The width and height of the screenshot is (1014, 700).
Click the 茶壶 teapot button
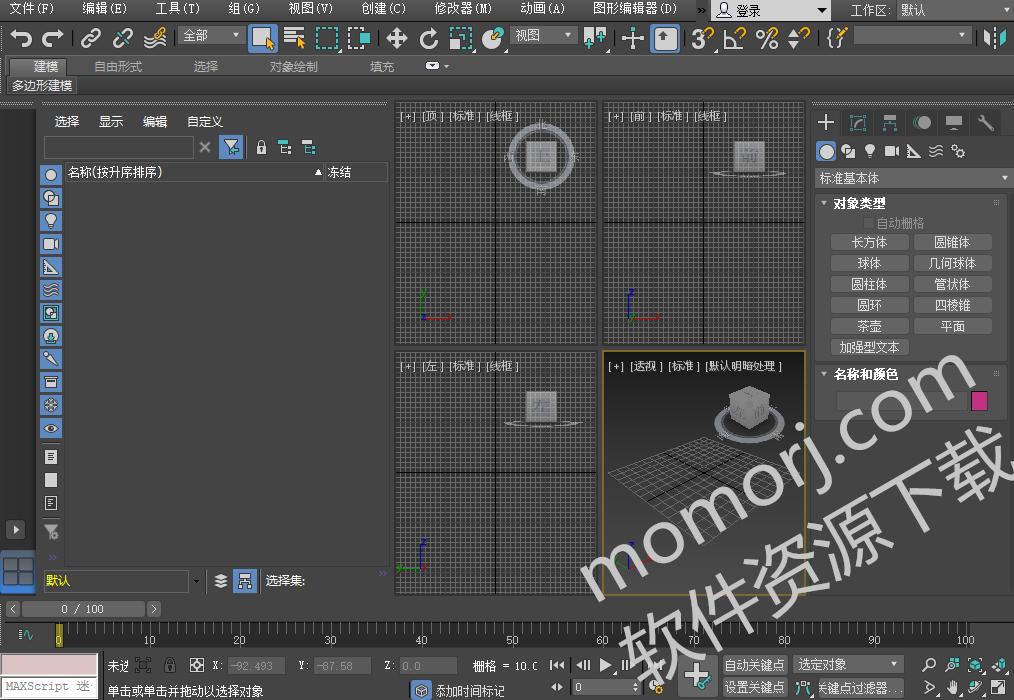click(869, 326)
